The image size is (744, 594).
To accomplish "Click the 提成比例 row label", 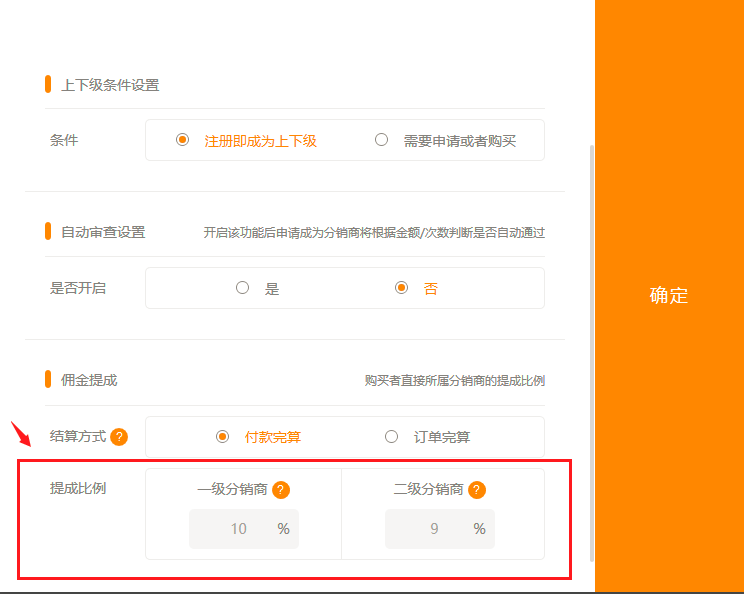I will [78, 489].
